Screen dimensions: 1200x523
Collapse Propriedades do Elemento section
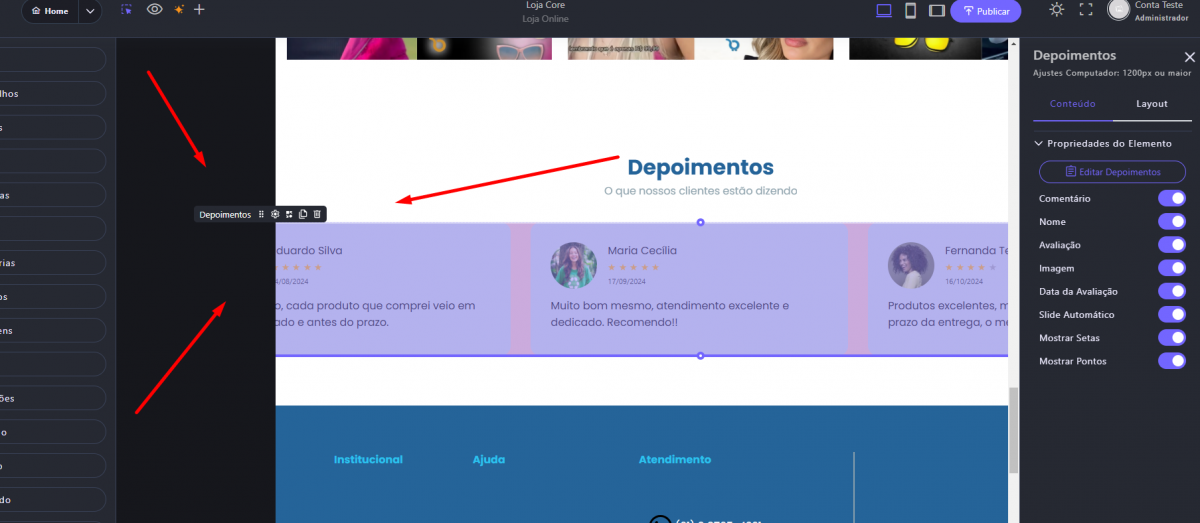[1038, 144]
